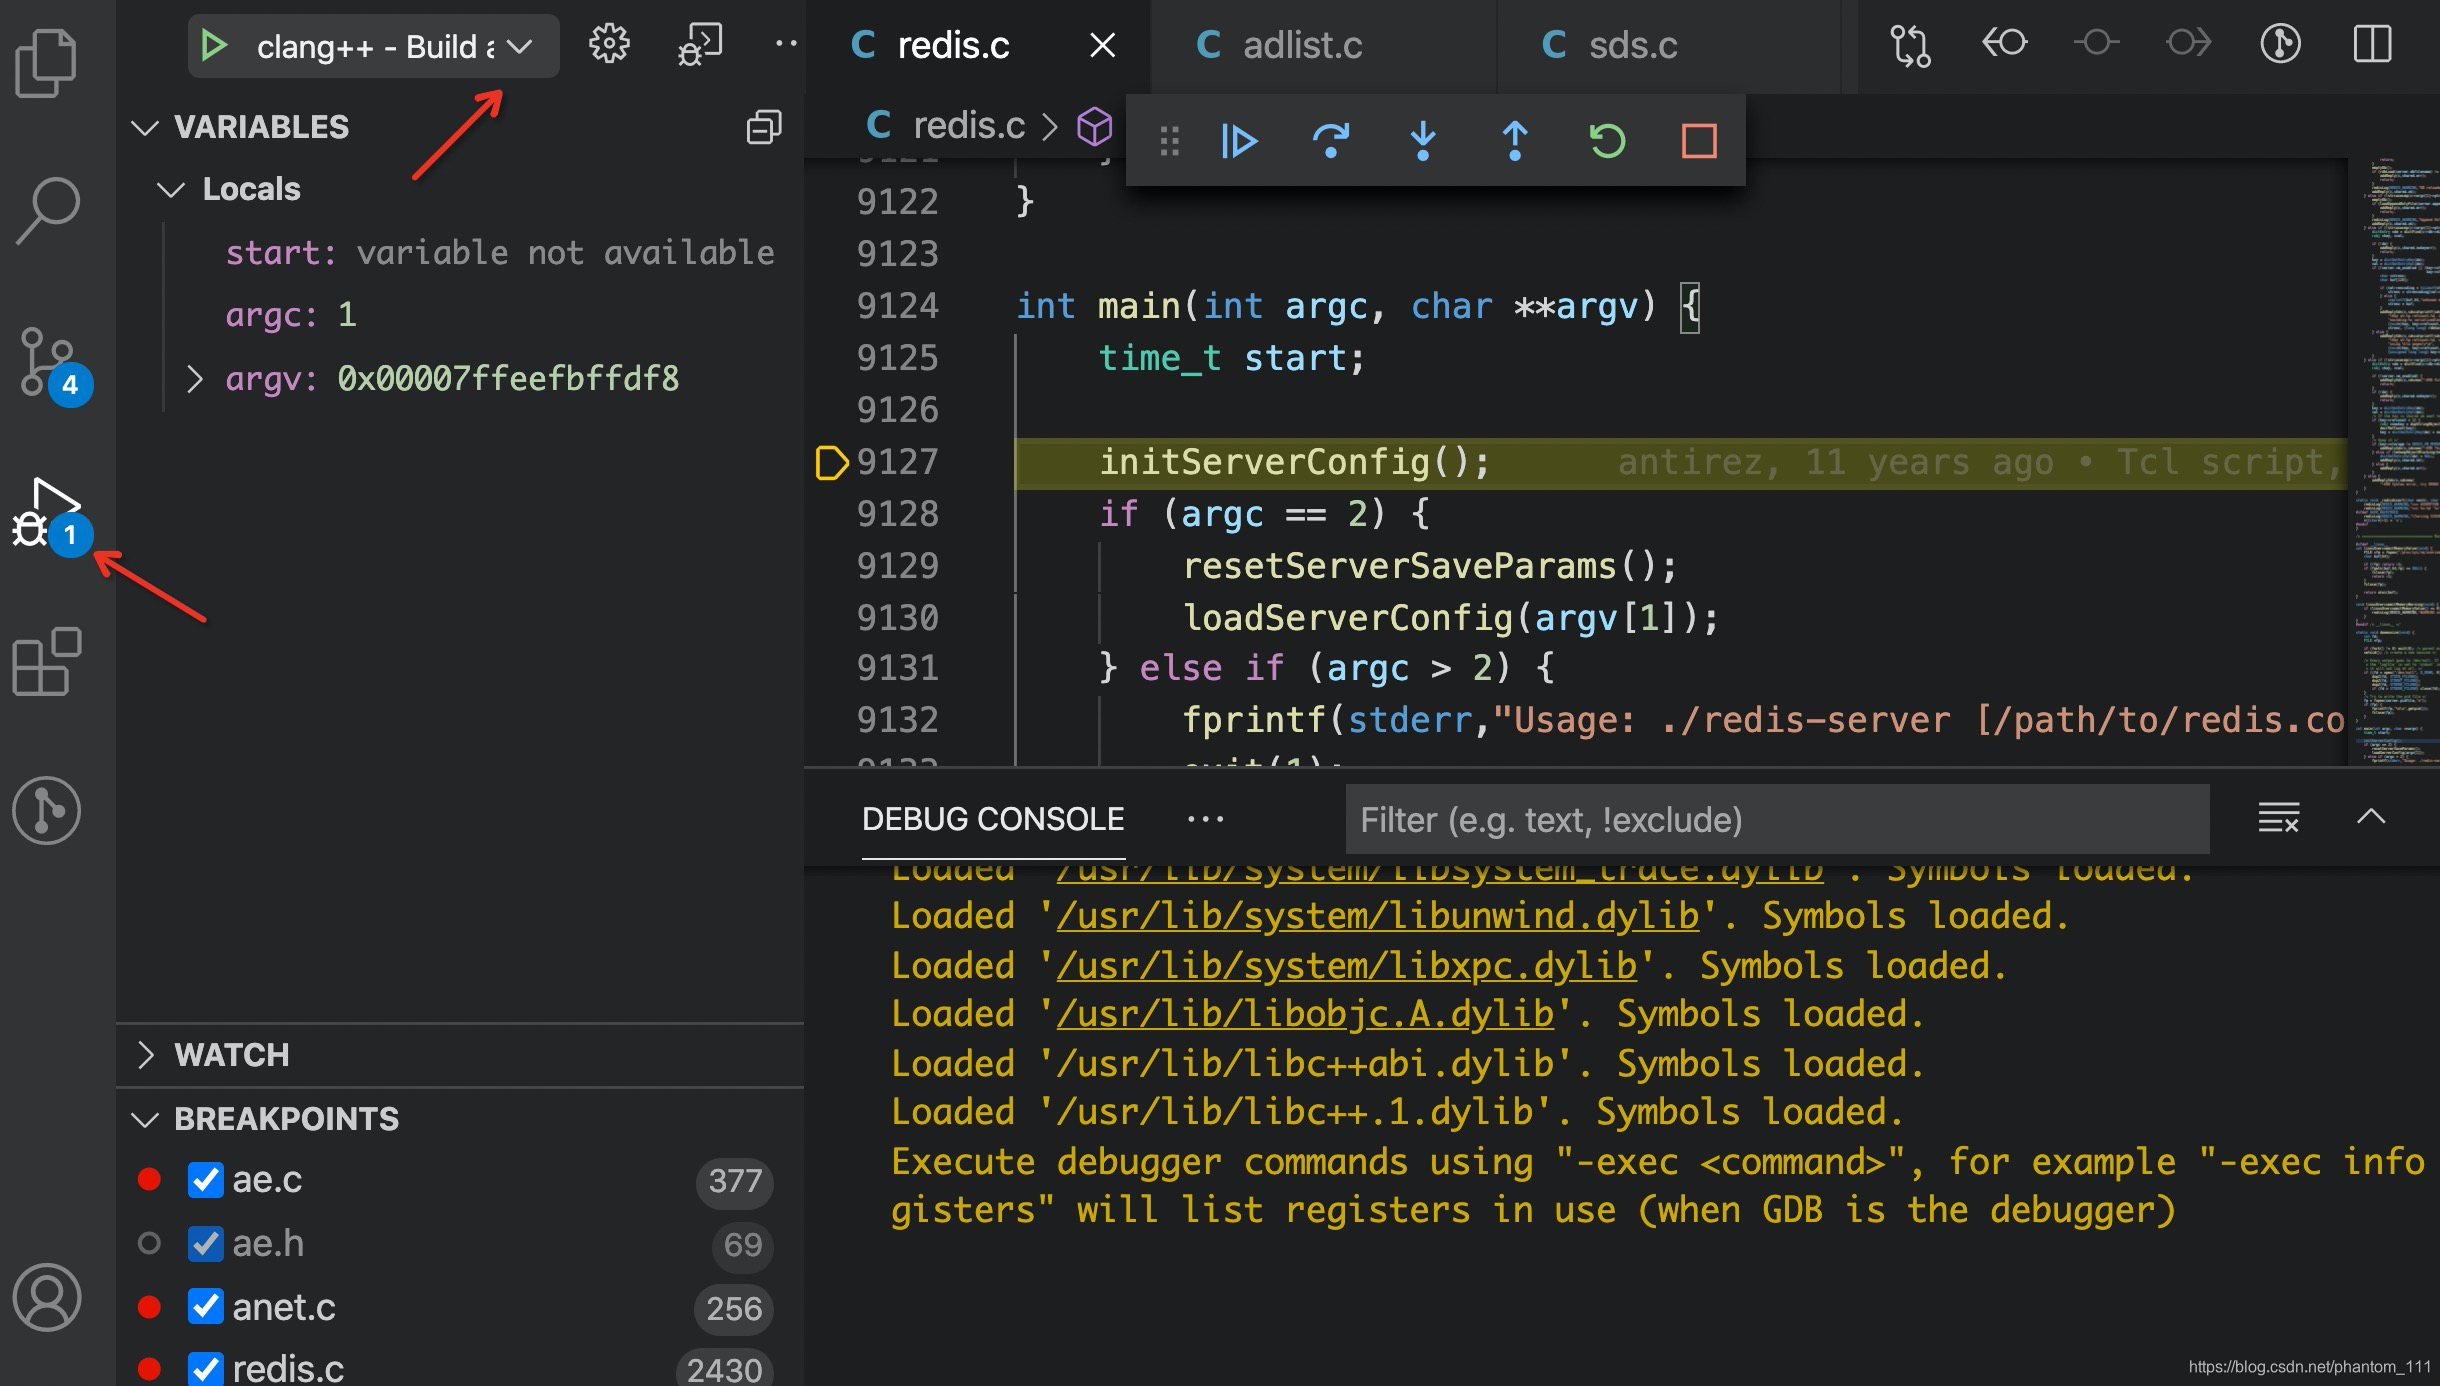Open the debug console from the debug view toolbar
Image resolution: width=2440 pixels, height=1386 pixels.
(700, 44)
